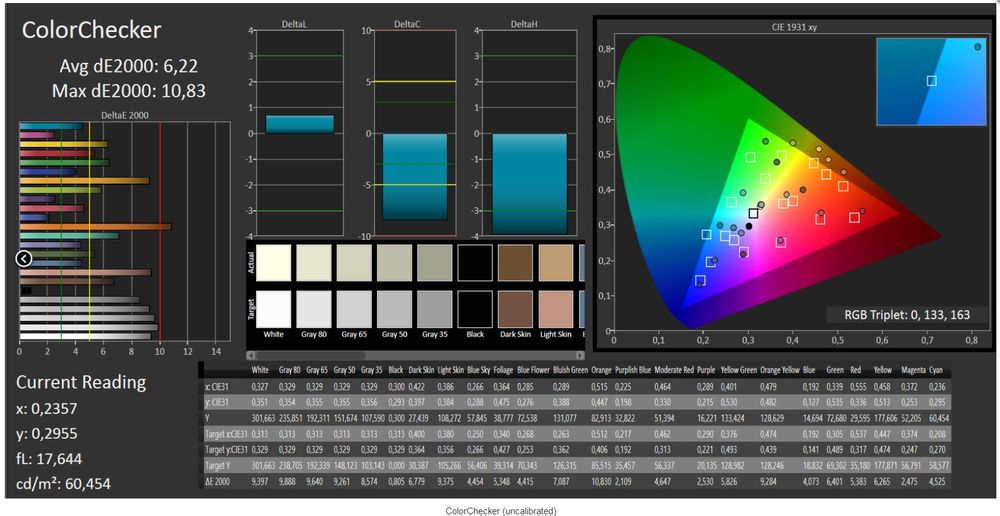
Task: Select the Actual Gray 50 swatch
Action: [x=394, y=263]
